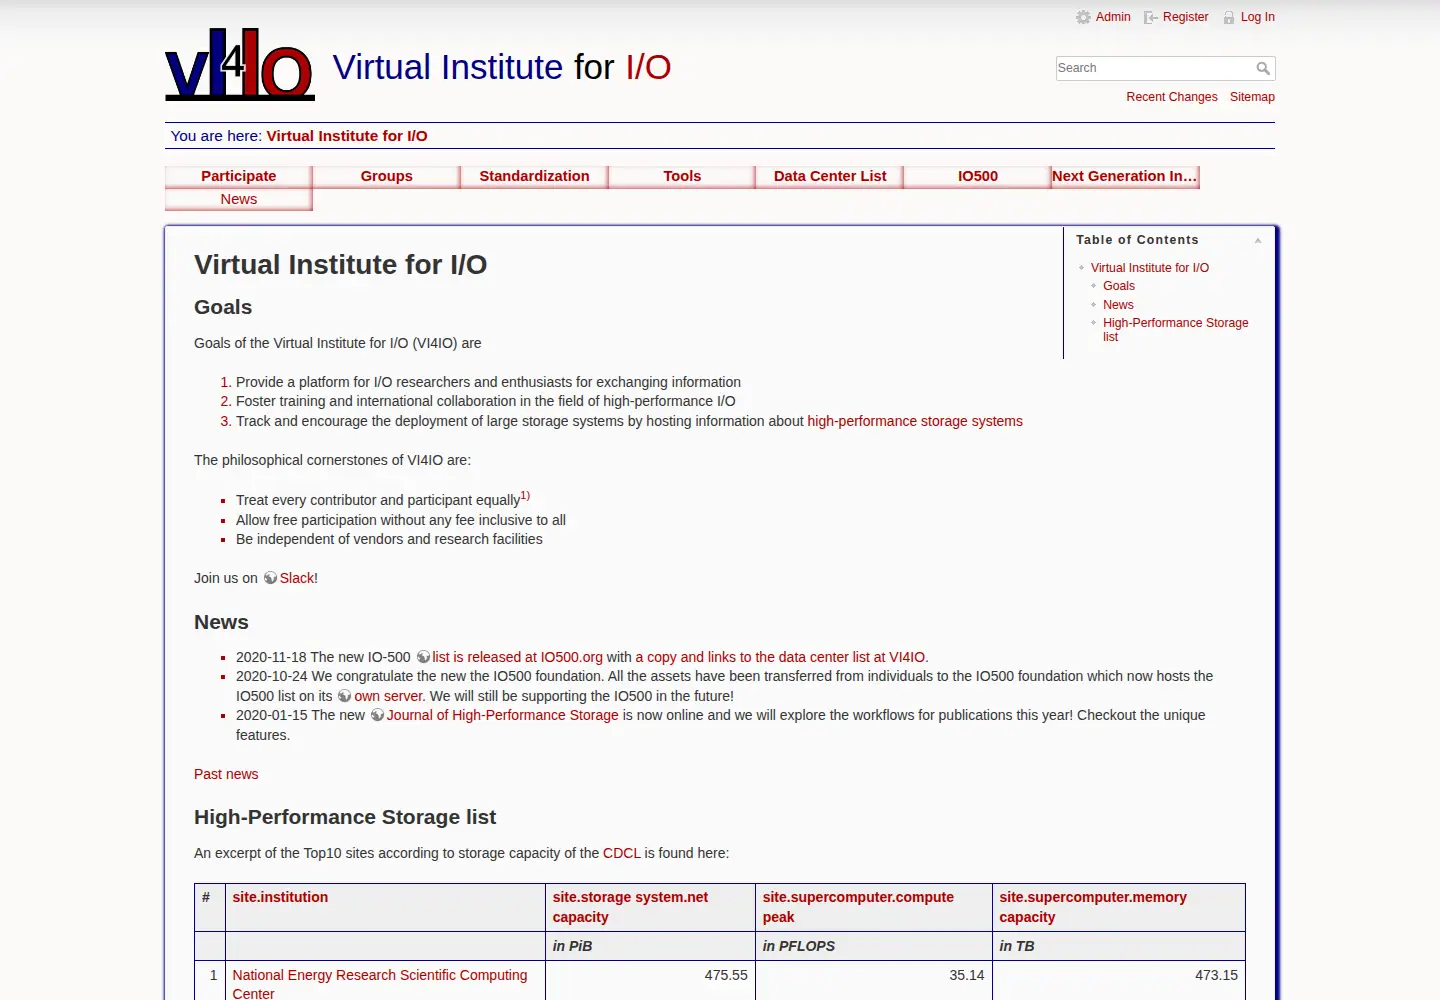Open the Data Center List tab
This screenshot has width=1440, height=1000.
(x=831, y=176)
